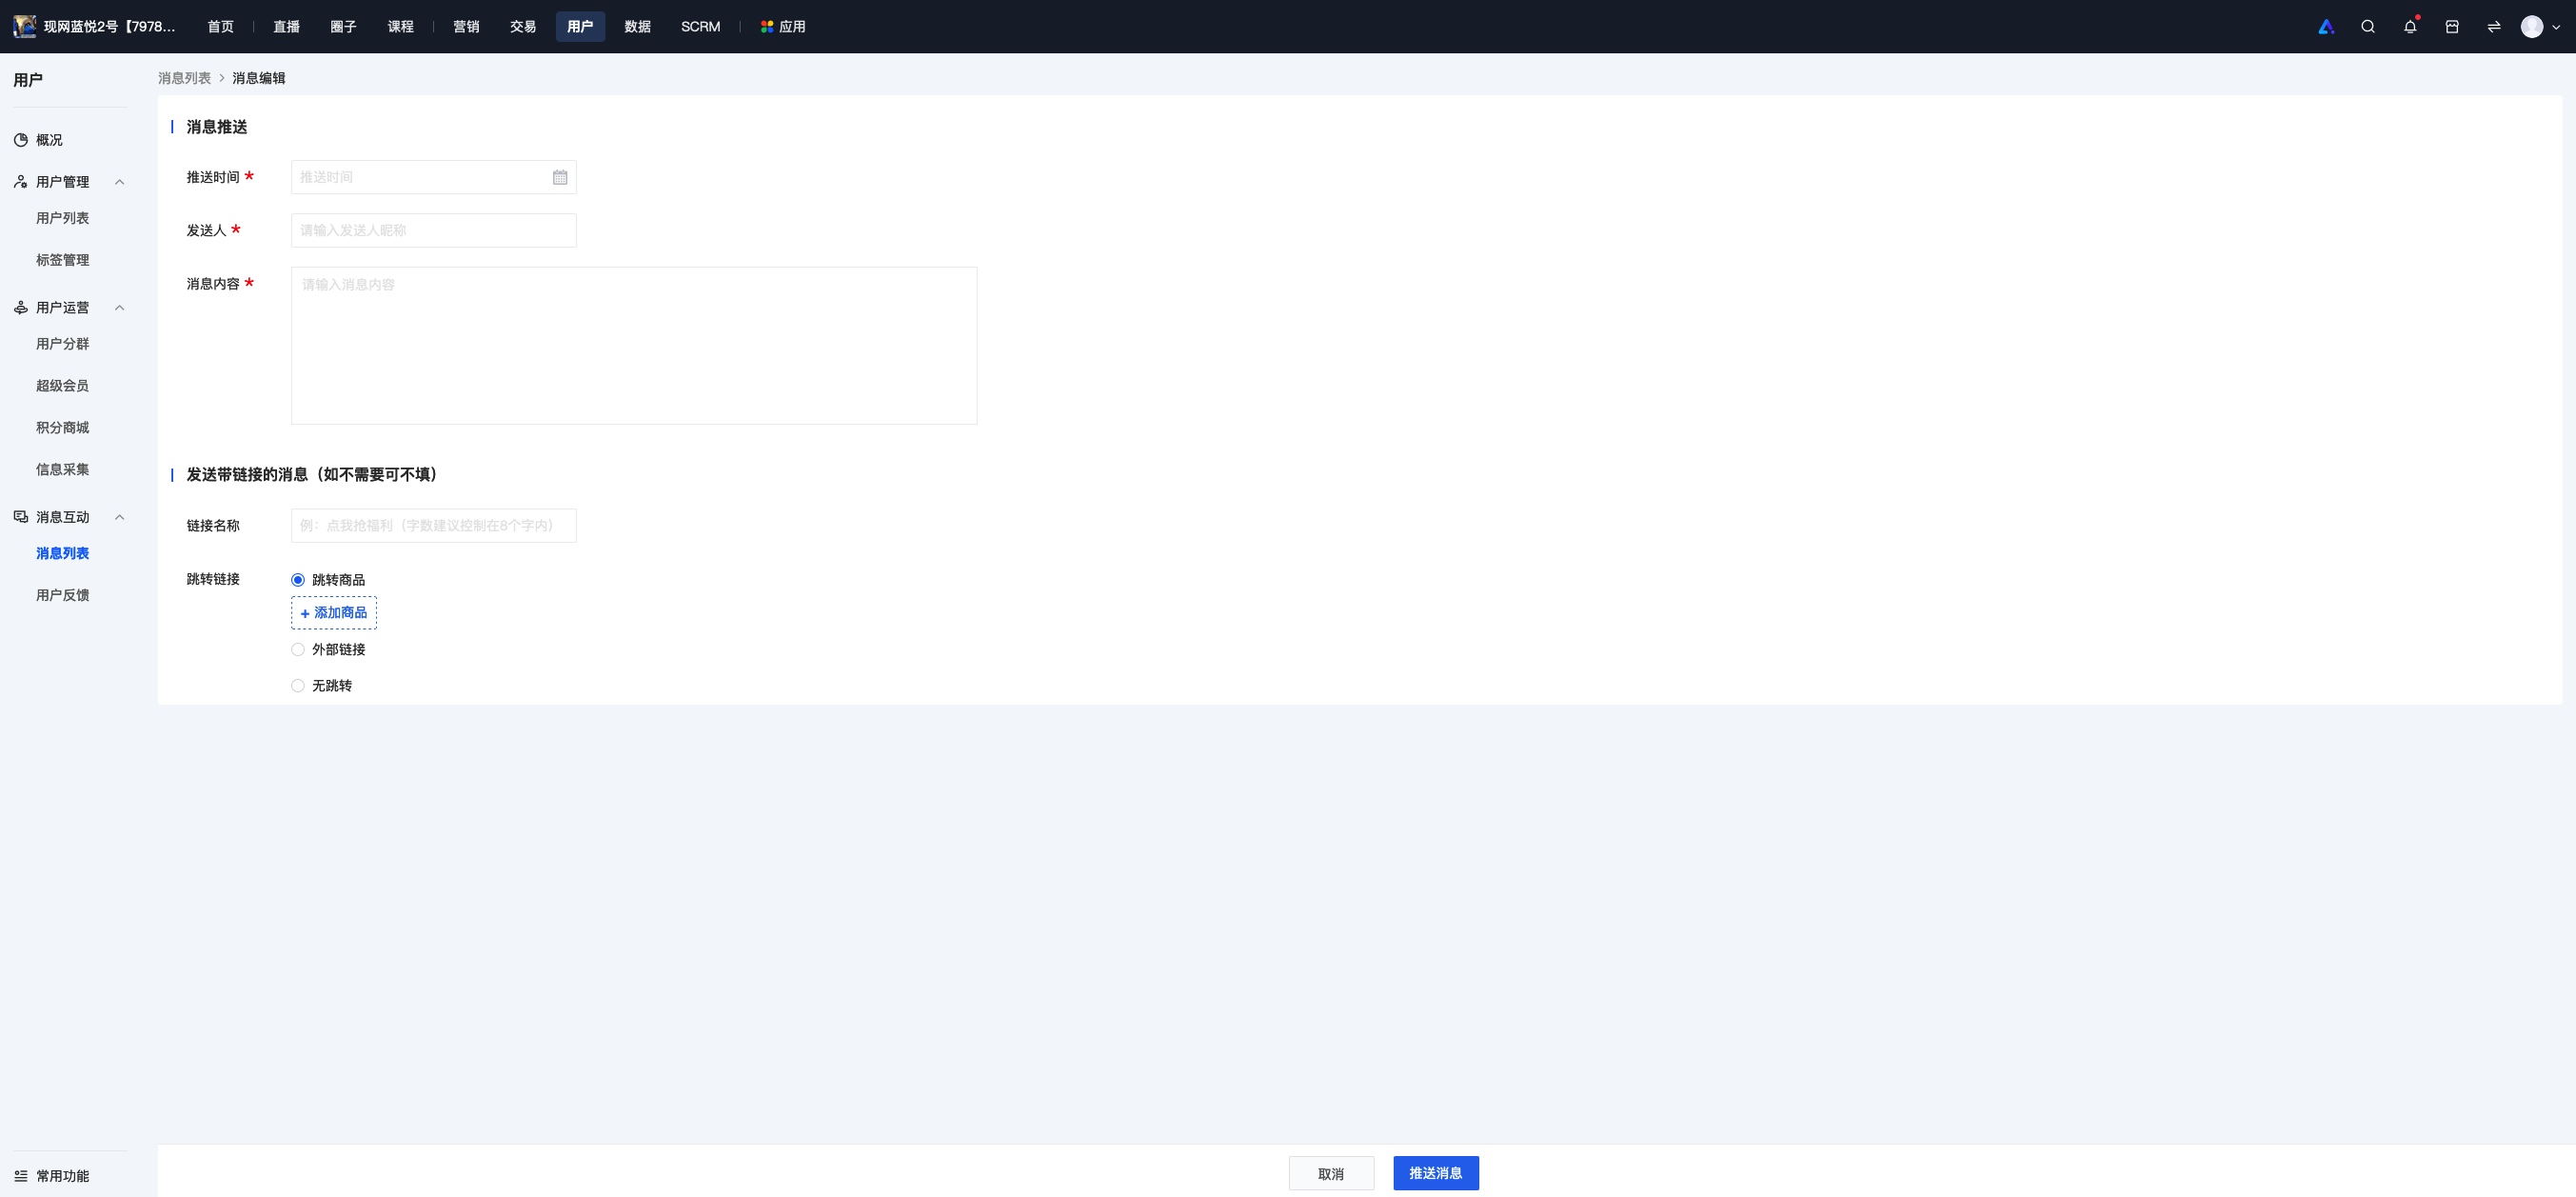Open 超级会员 in sidebar
The height and width of the screenshot is (1197, 2576).
(63, 386)
